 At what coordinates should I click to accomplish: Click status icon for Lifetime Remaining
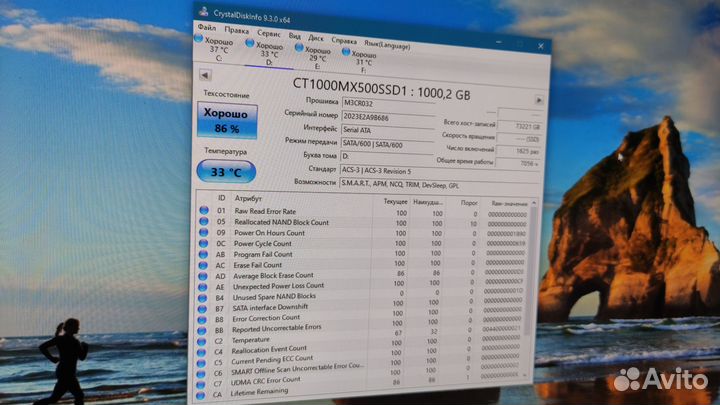(200, 395)
